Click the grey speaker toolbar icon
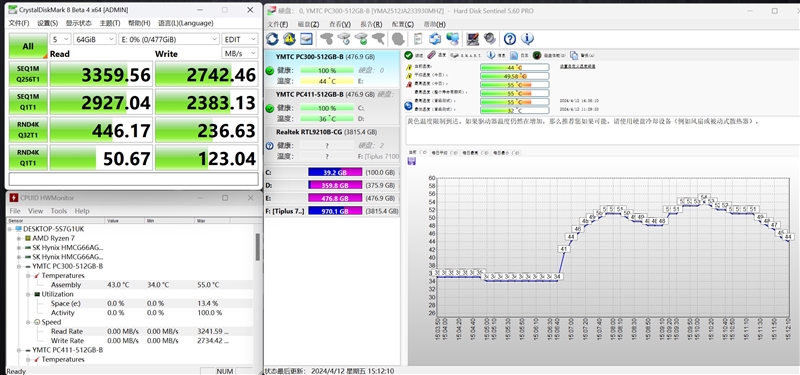This screenshot has width=800, height=375. click(490, 39)
